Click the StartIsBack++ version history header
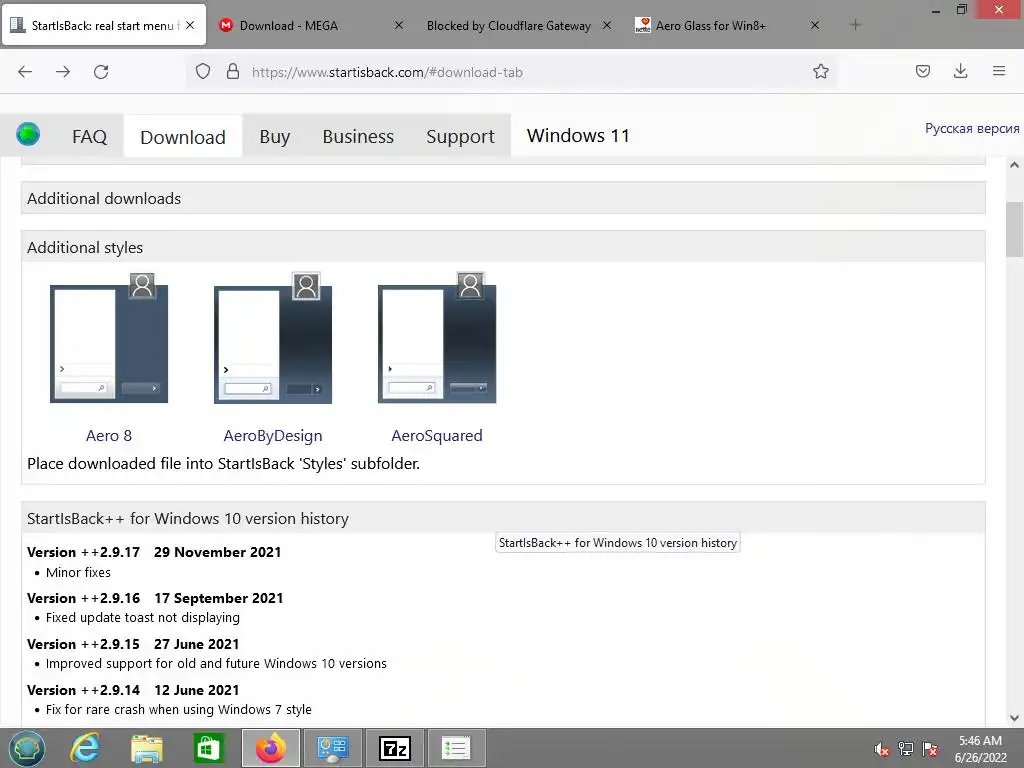 click(x=503, y=519)
